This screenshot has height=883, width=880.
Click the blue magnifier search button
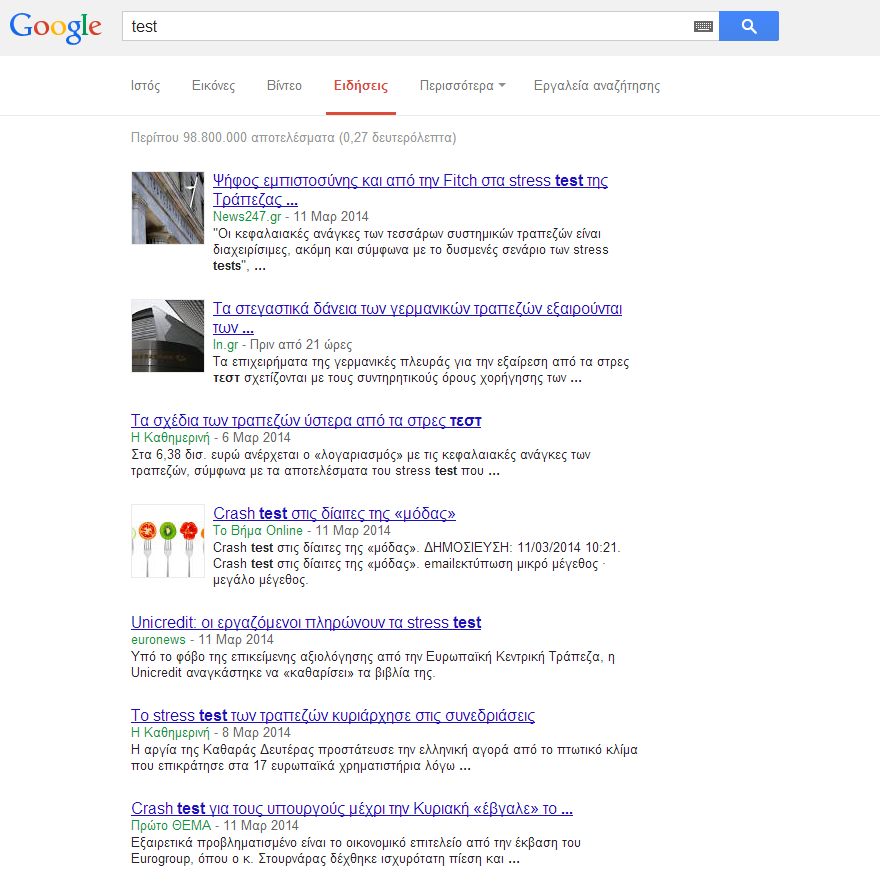tap(749, 26)
